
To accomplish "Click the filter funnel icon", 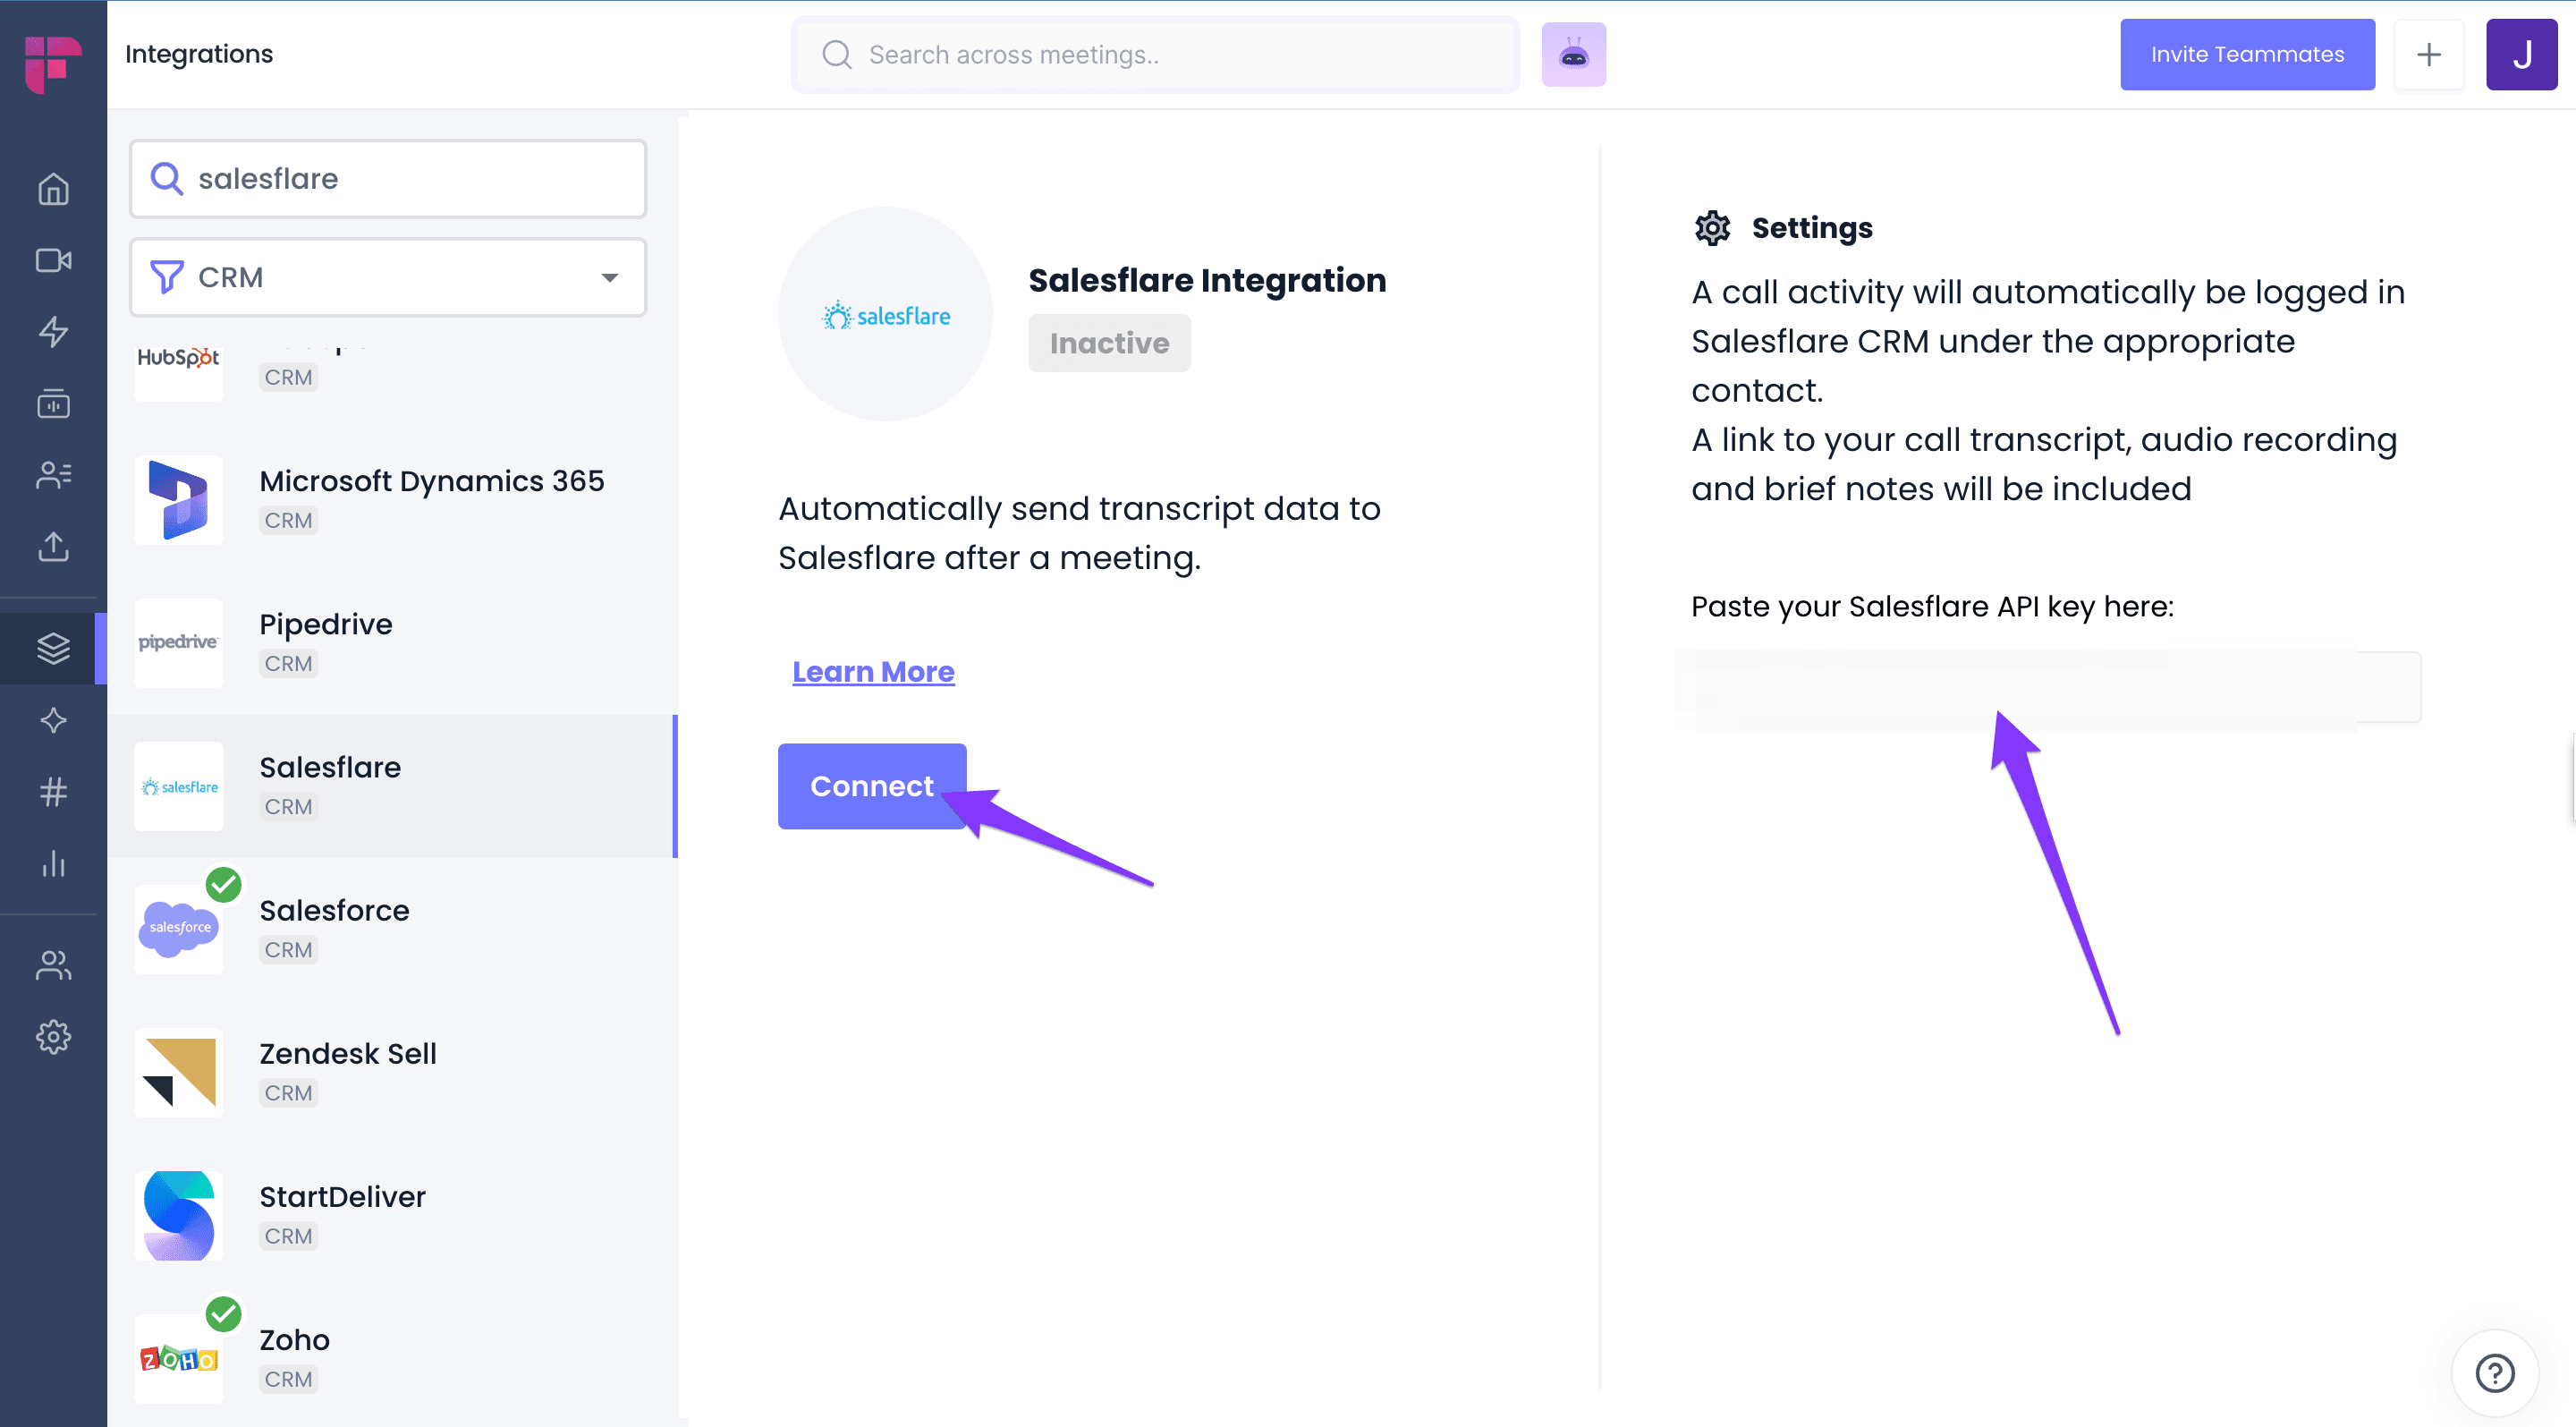I will 166,277.
